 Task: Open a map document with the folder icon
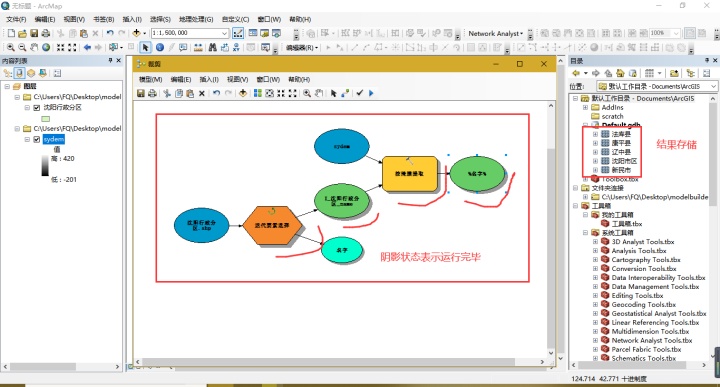pos(22,33)
